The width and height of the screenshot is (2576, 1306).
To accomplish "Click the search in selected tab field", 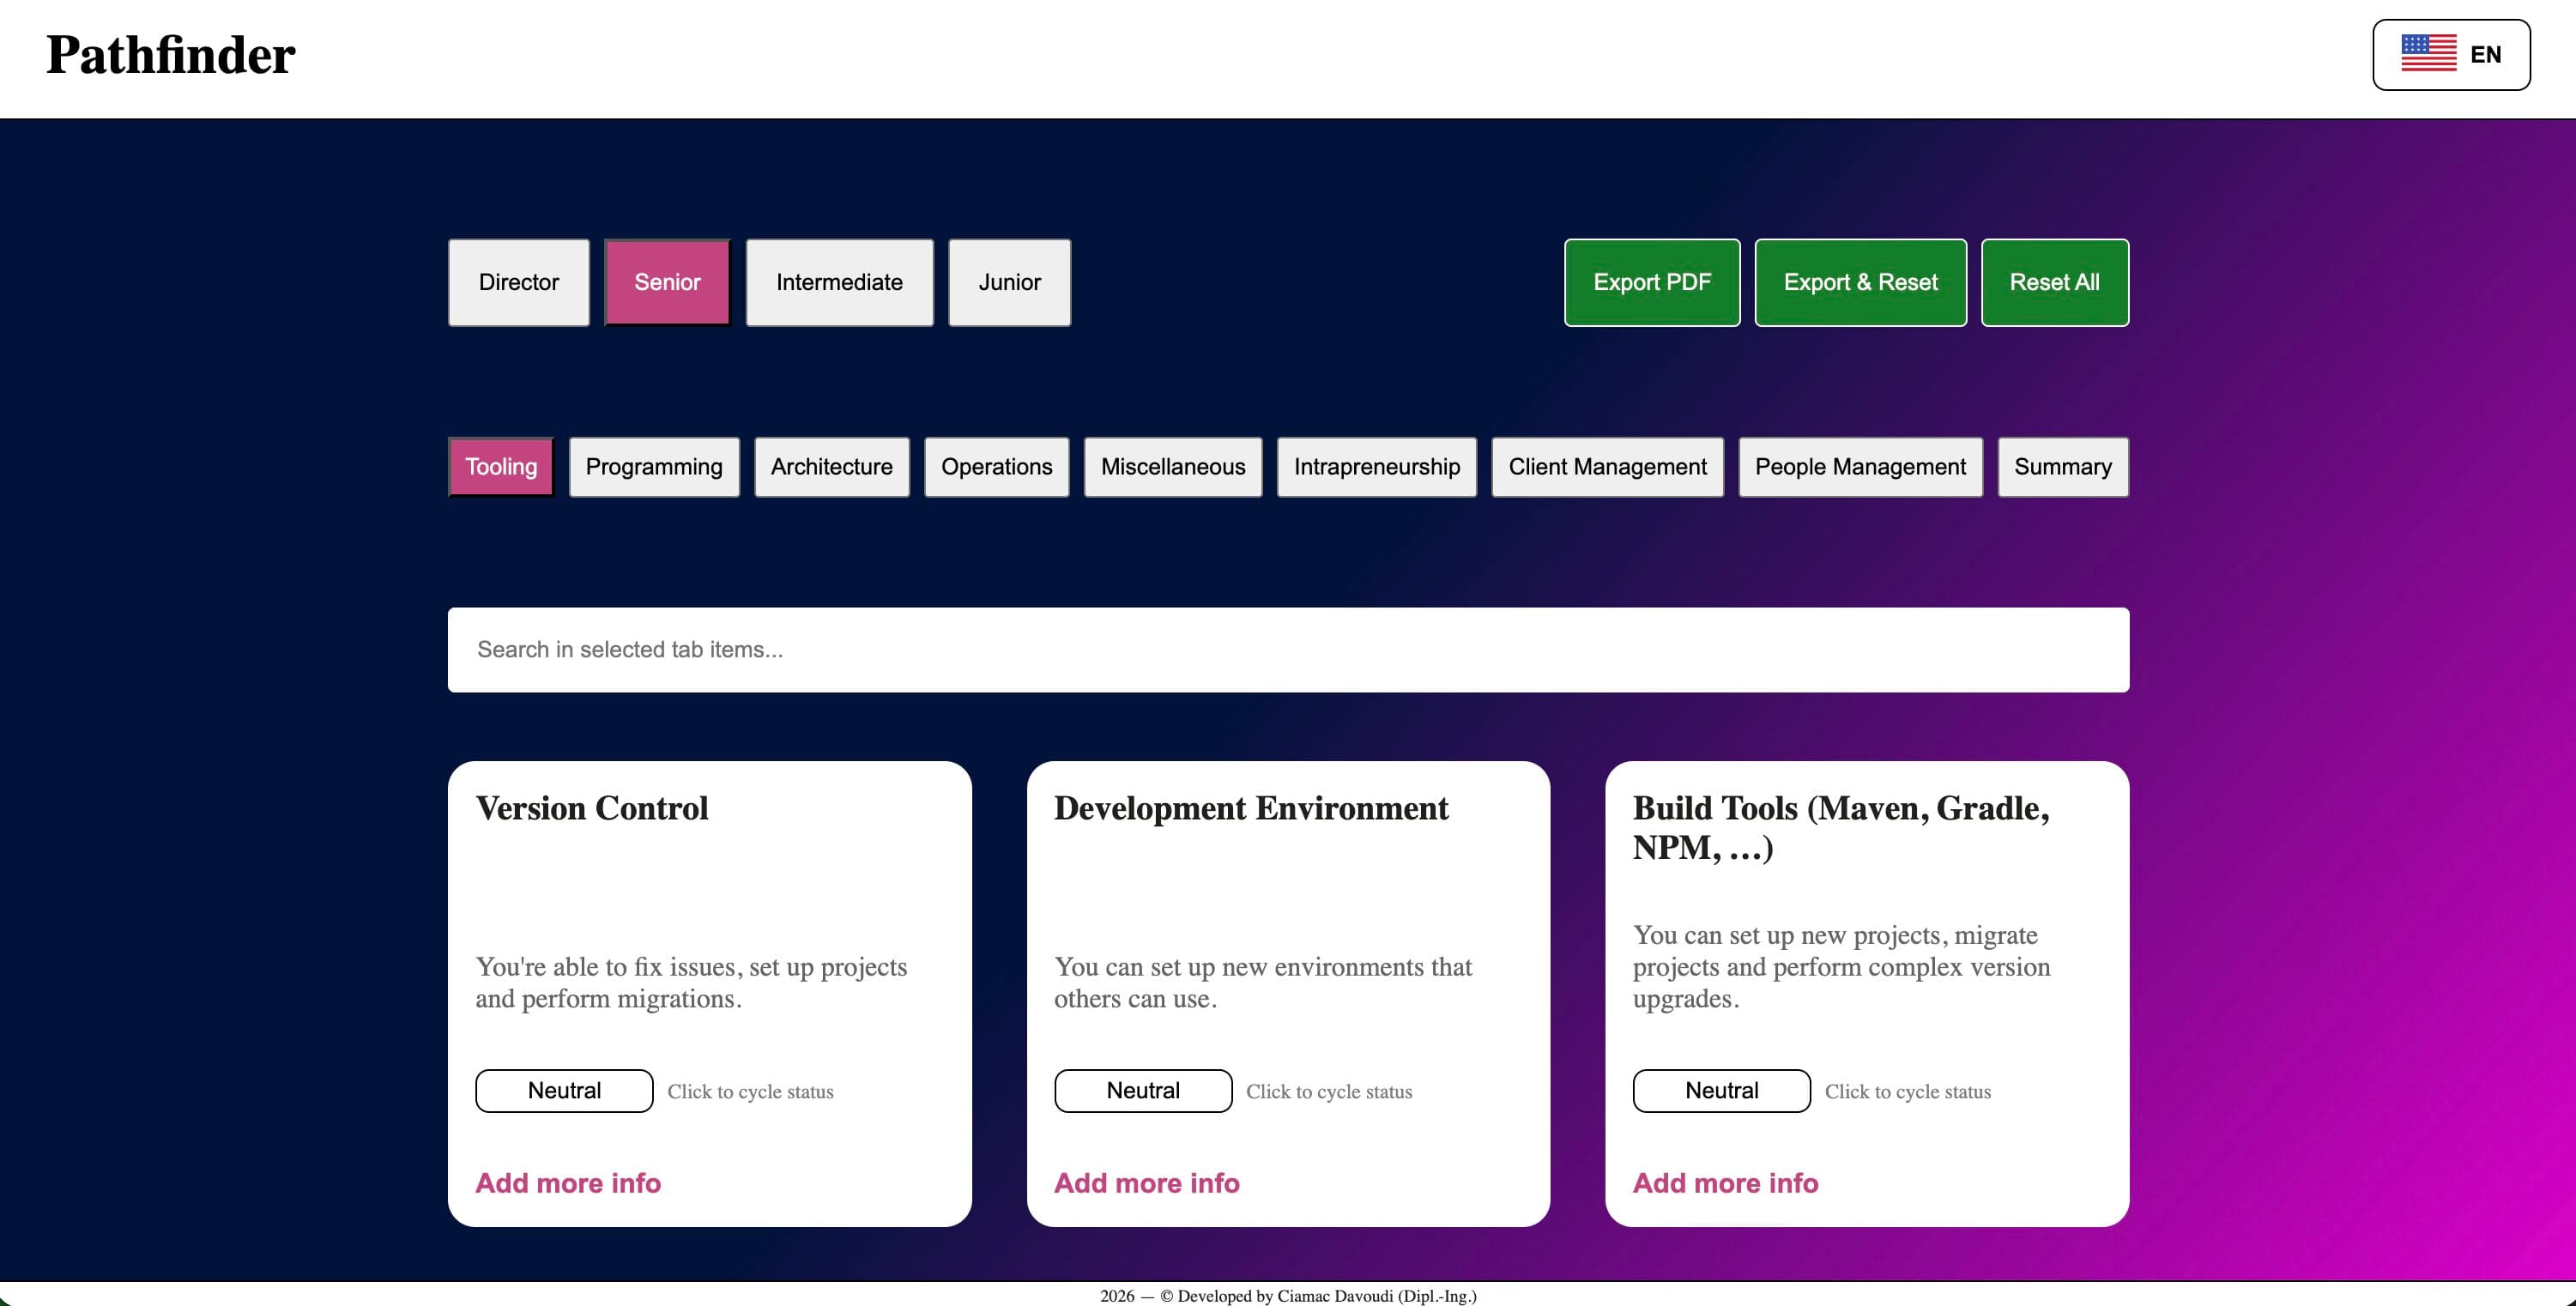I will point(1288,650).
